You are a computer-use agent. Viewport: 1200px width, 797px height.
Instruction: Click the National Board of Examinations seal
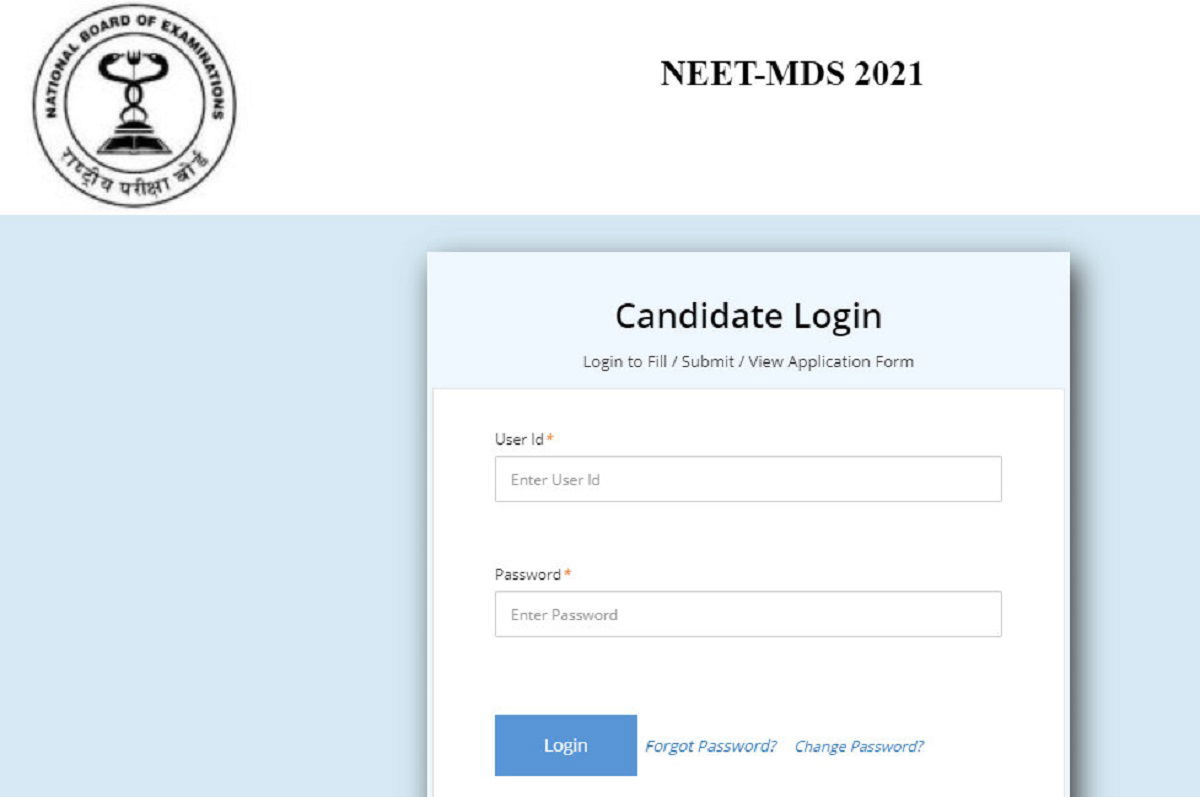pyautogui.click(x=134, y=104)
